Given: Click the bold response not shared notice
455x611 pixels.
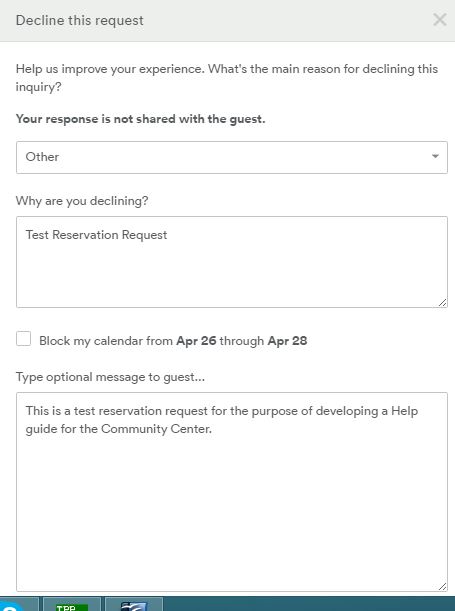Looking at the screenshot, I should (141, 119).
